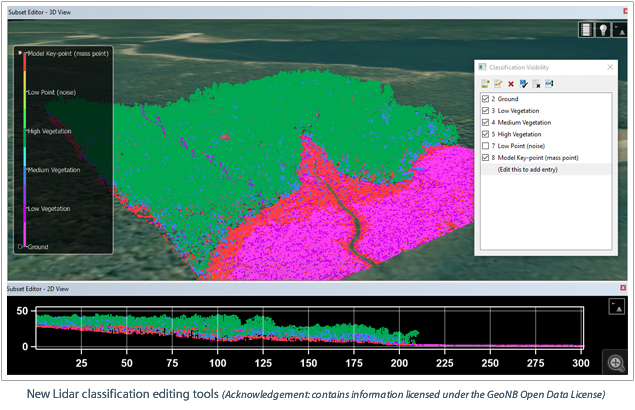Screen dimensions: 635x410
Task: Click the terrain triangle icon in 3D view
Action: [x=620, y=30]
